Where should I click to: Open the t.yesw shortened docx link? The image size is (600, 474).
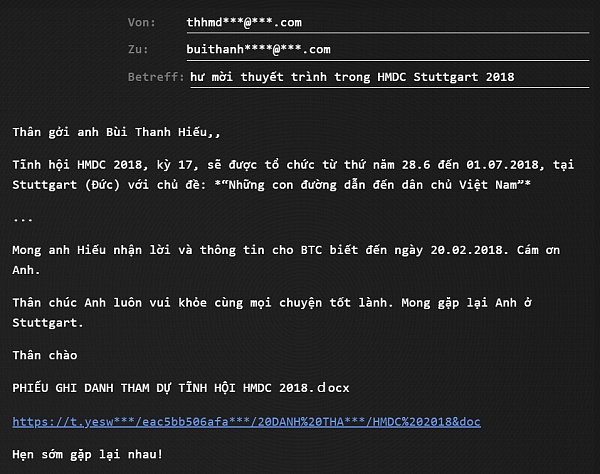(247, 422)
